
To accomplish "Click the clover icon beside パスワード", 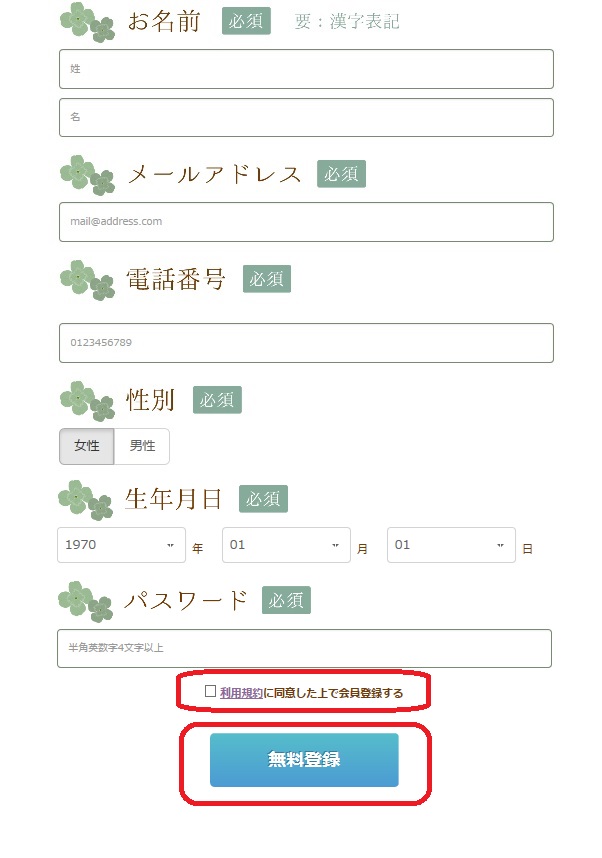I will click(86, 601).
